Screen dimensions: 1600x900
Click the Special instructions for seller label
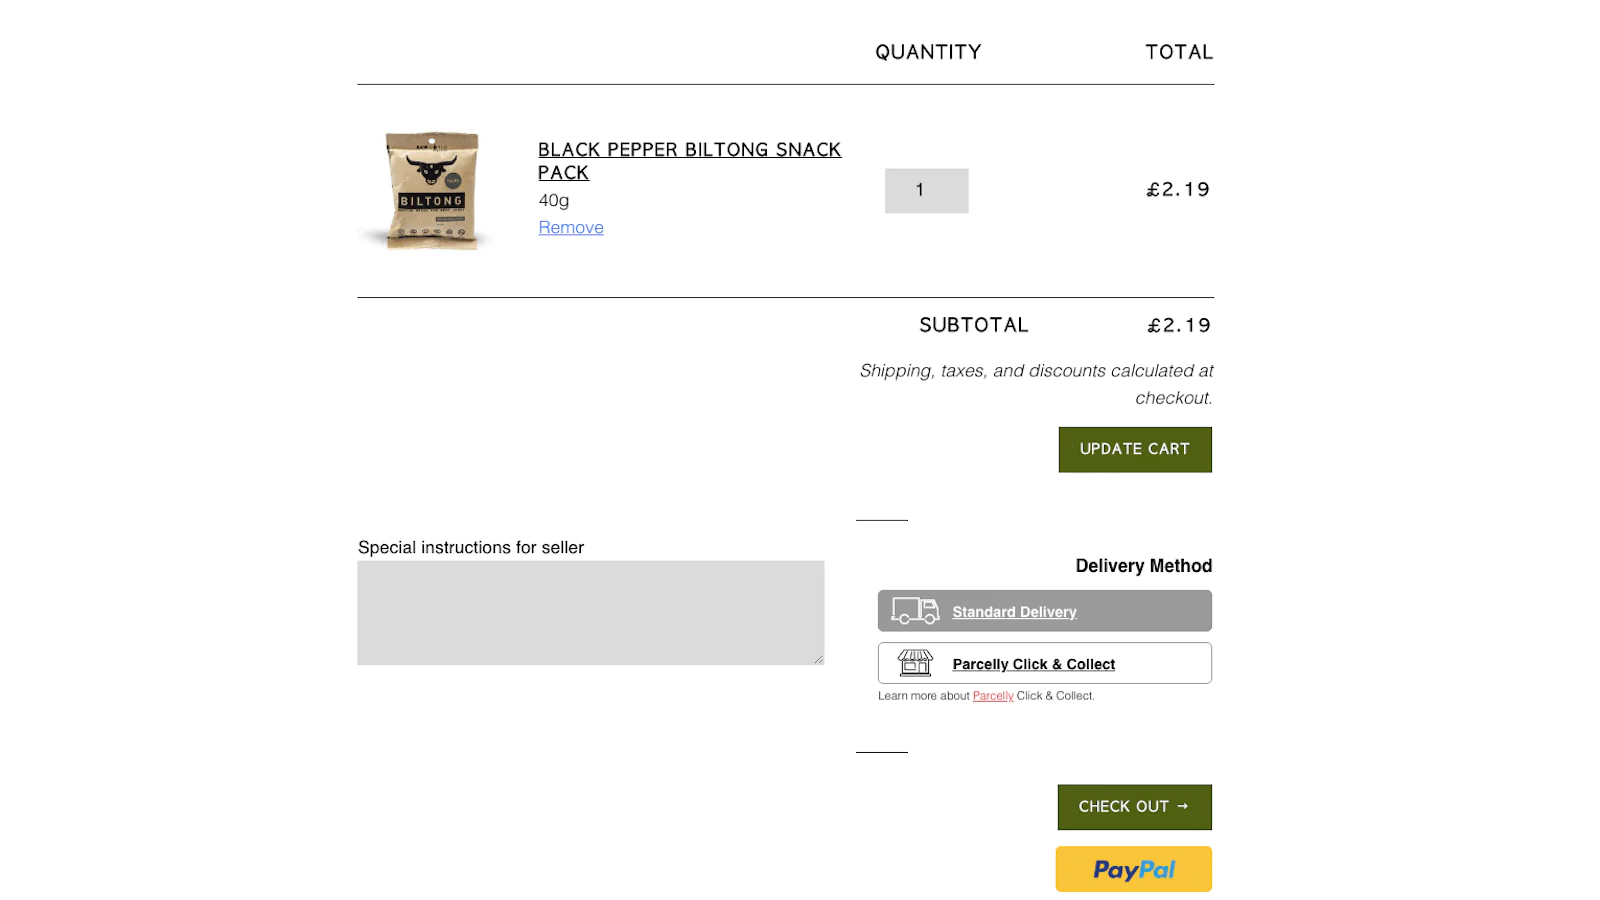tap(471, 547)
